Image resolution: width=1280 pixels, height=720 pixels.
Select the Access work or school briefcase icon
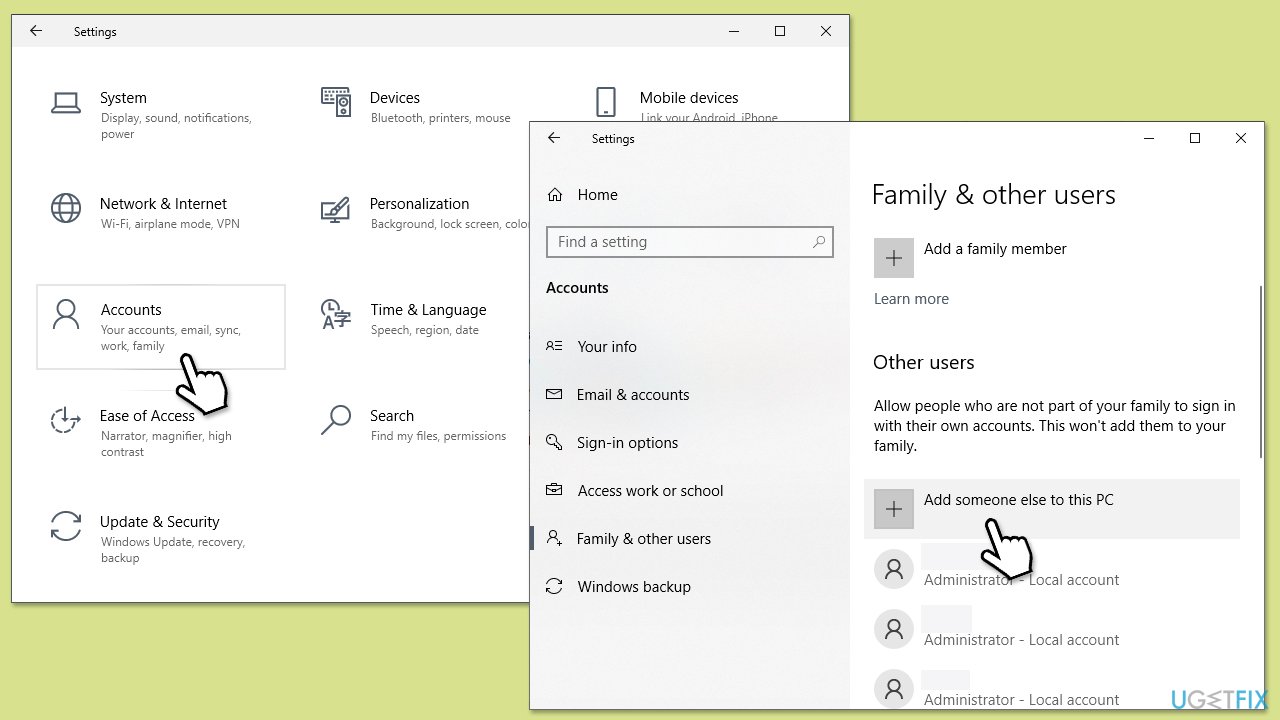coord(554,490)
